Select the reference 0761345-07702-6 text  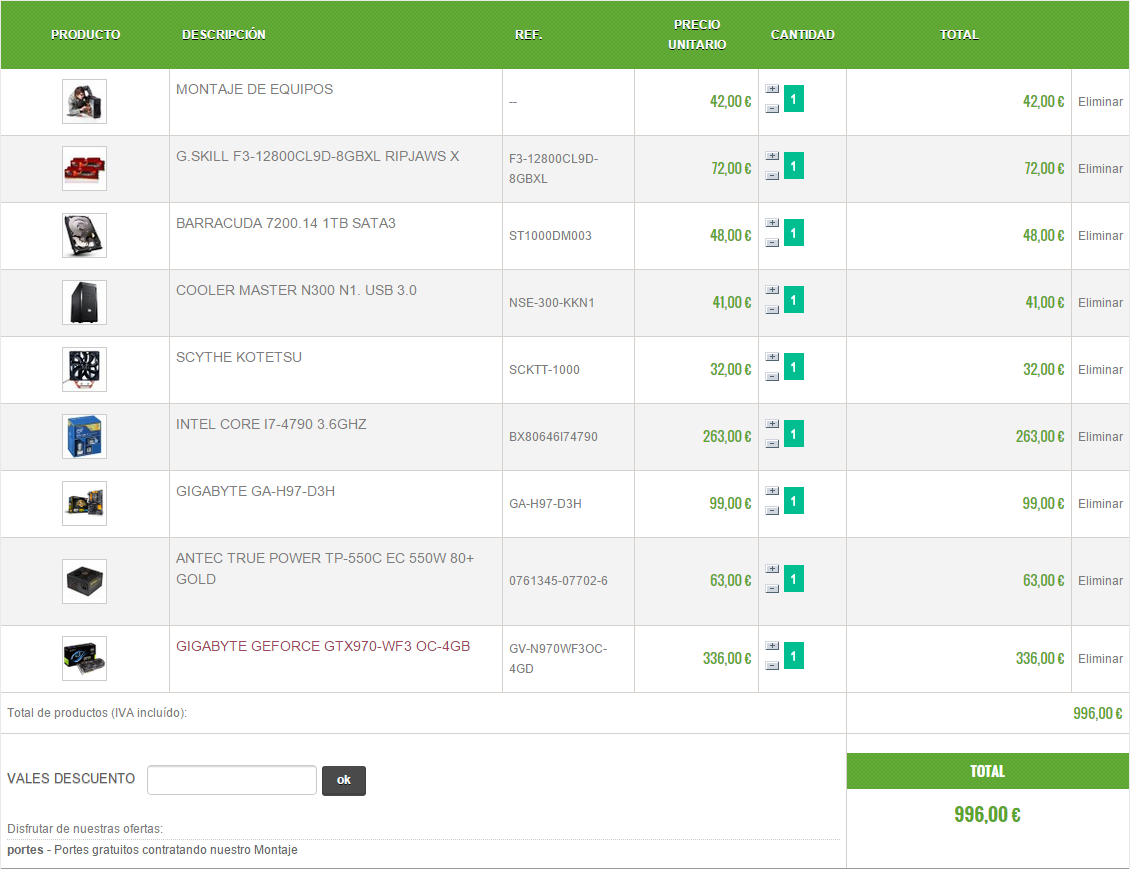558,581
